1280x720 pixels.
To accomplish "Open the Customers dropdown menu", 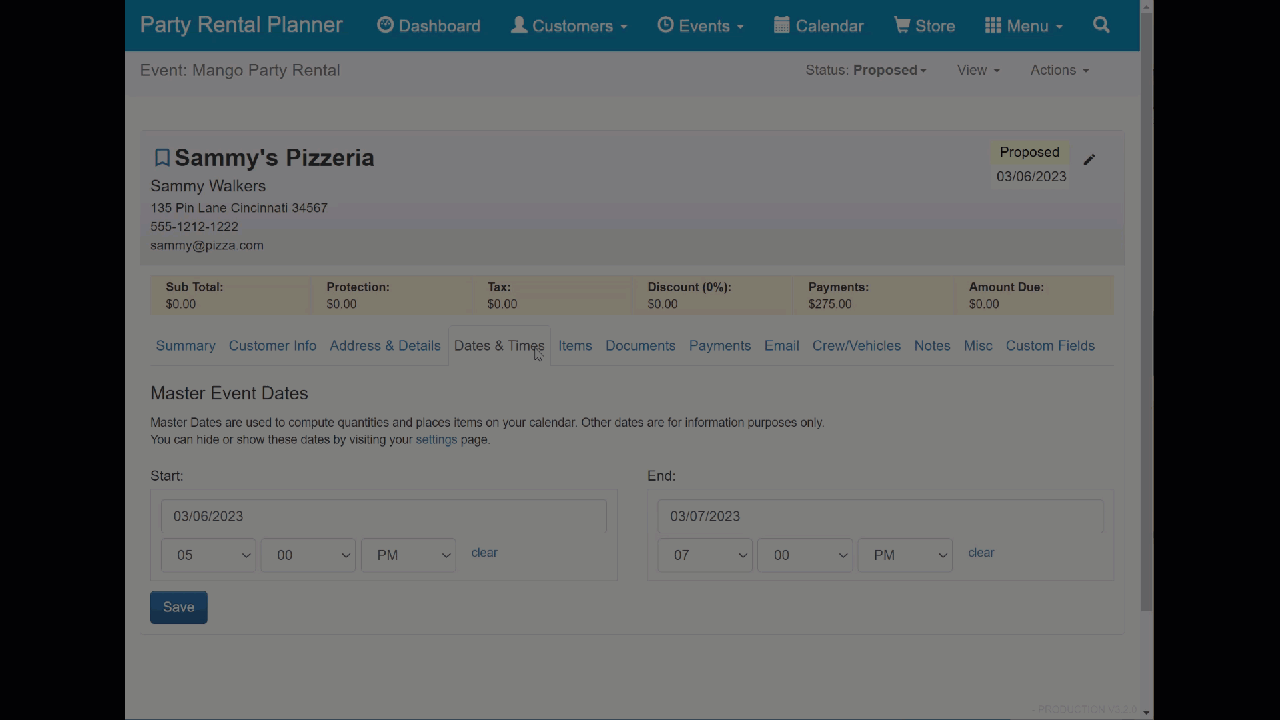I will [568, 26].
